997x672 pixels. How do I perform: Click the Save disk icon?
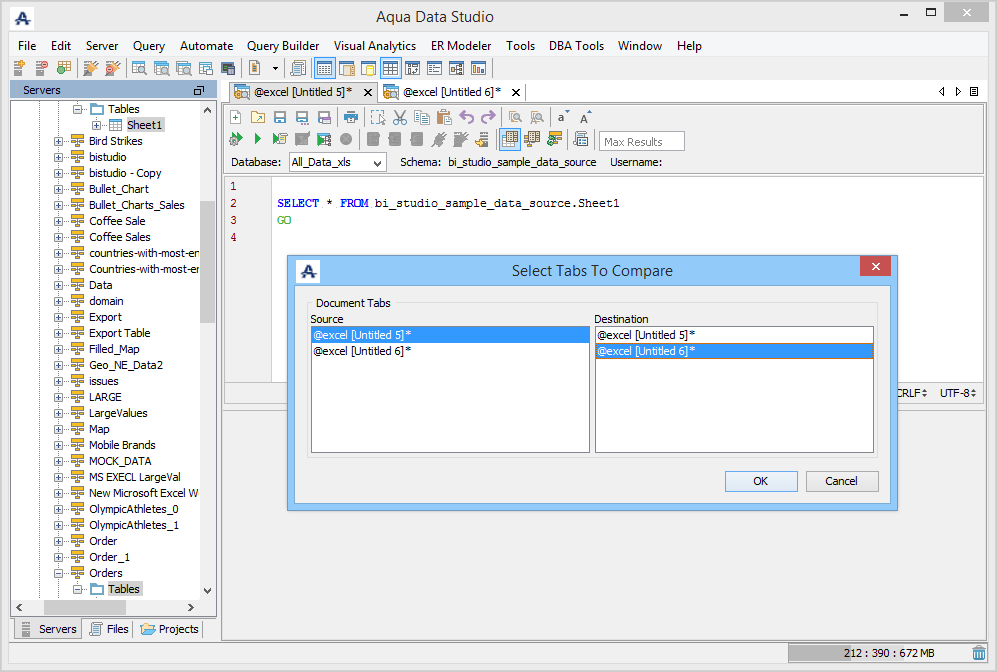point(280,117)
